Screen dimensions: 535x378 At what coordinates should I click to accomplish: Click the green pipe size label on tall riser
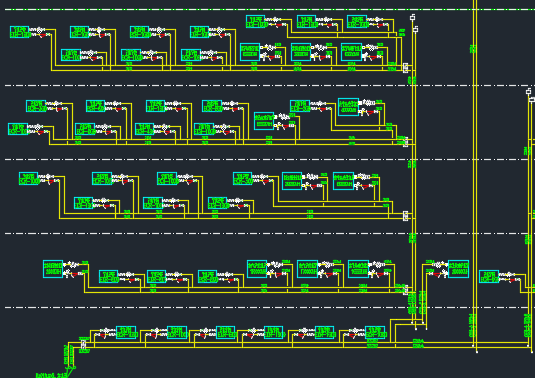(473, 49)
